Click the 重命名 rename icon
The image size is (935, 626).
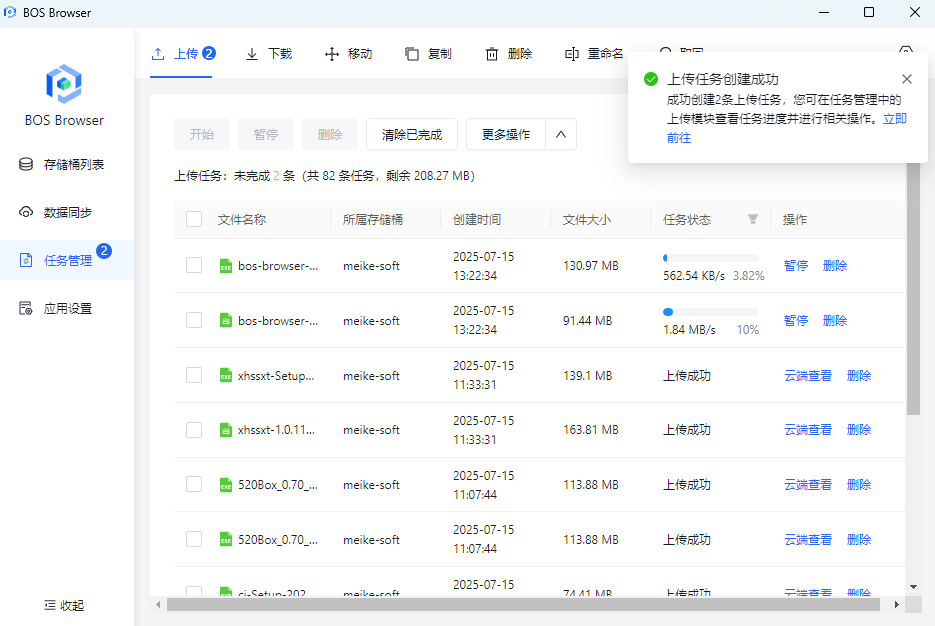point(572,54)
